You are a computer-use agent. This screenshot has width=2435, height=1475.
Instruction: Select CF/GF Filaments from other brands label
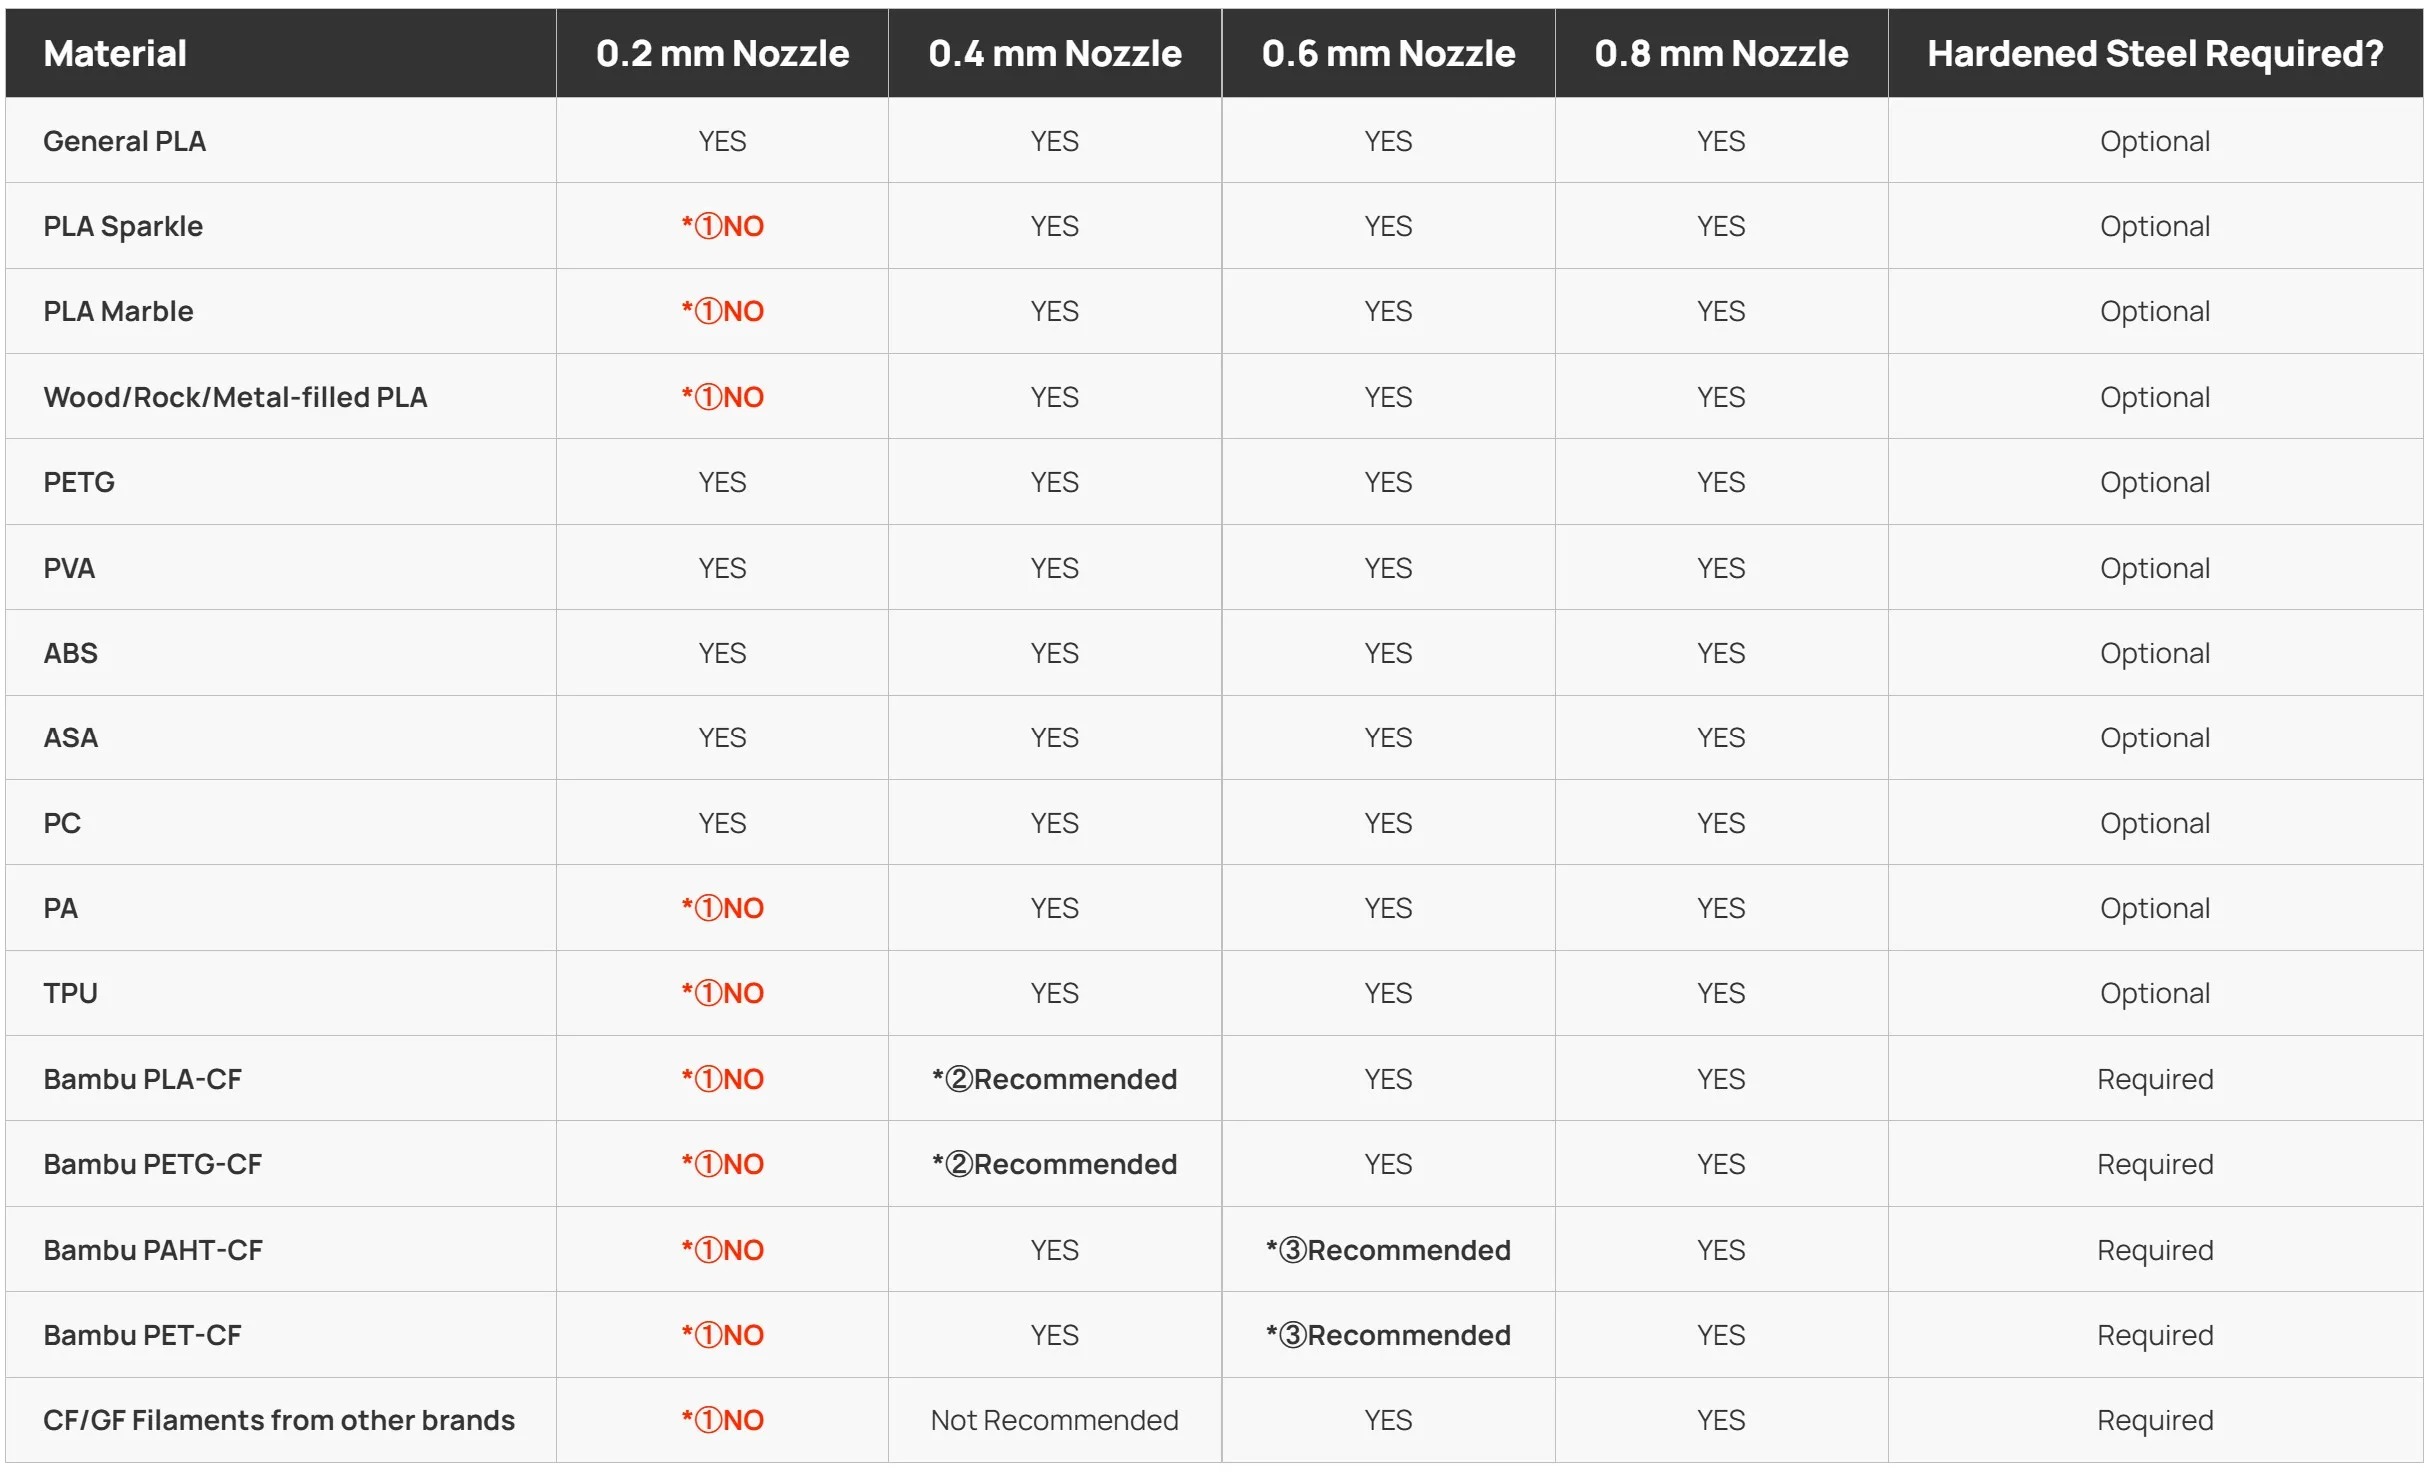click(x=278, y=1420)
